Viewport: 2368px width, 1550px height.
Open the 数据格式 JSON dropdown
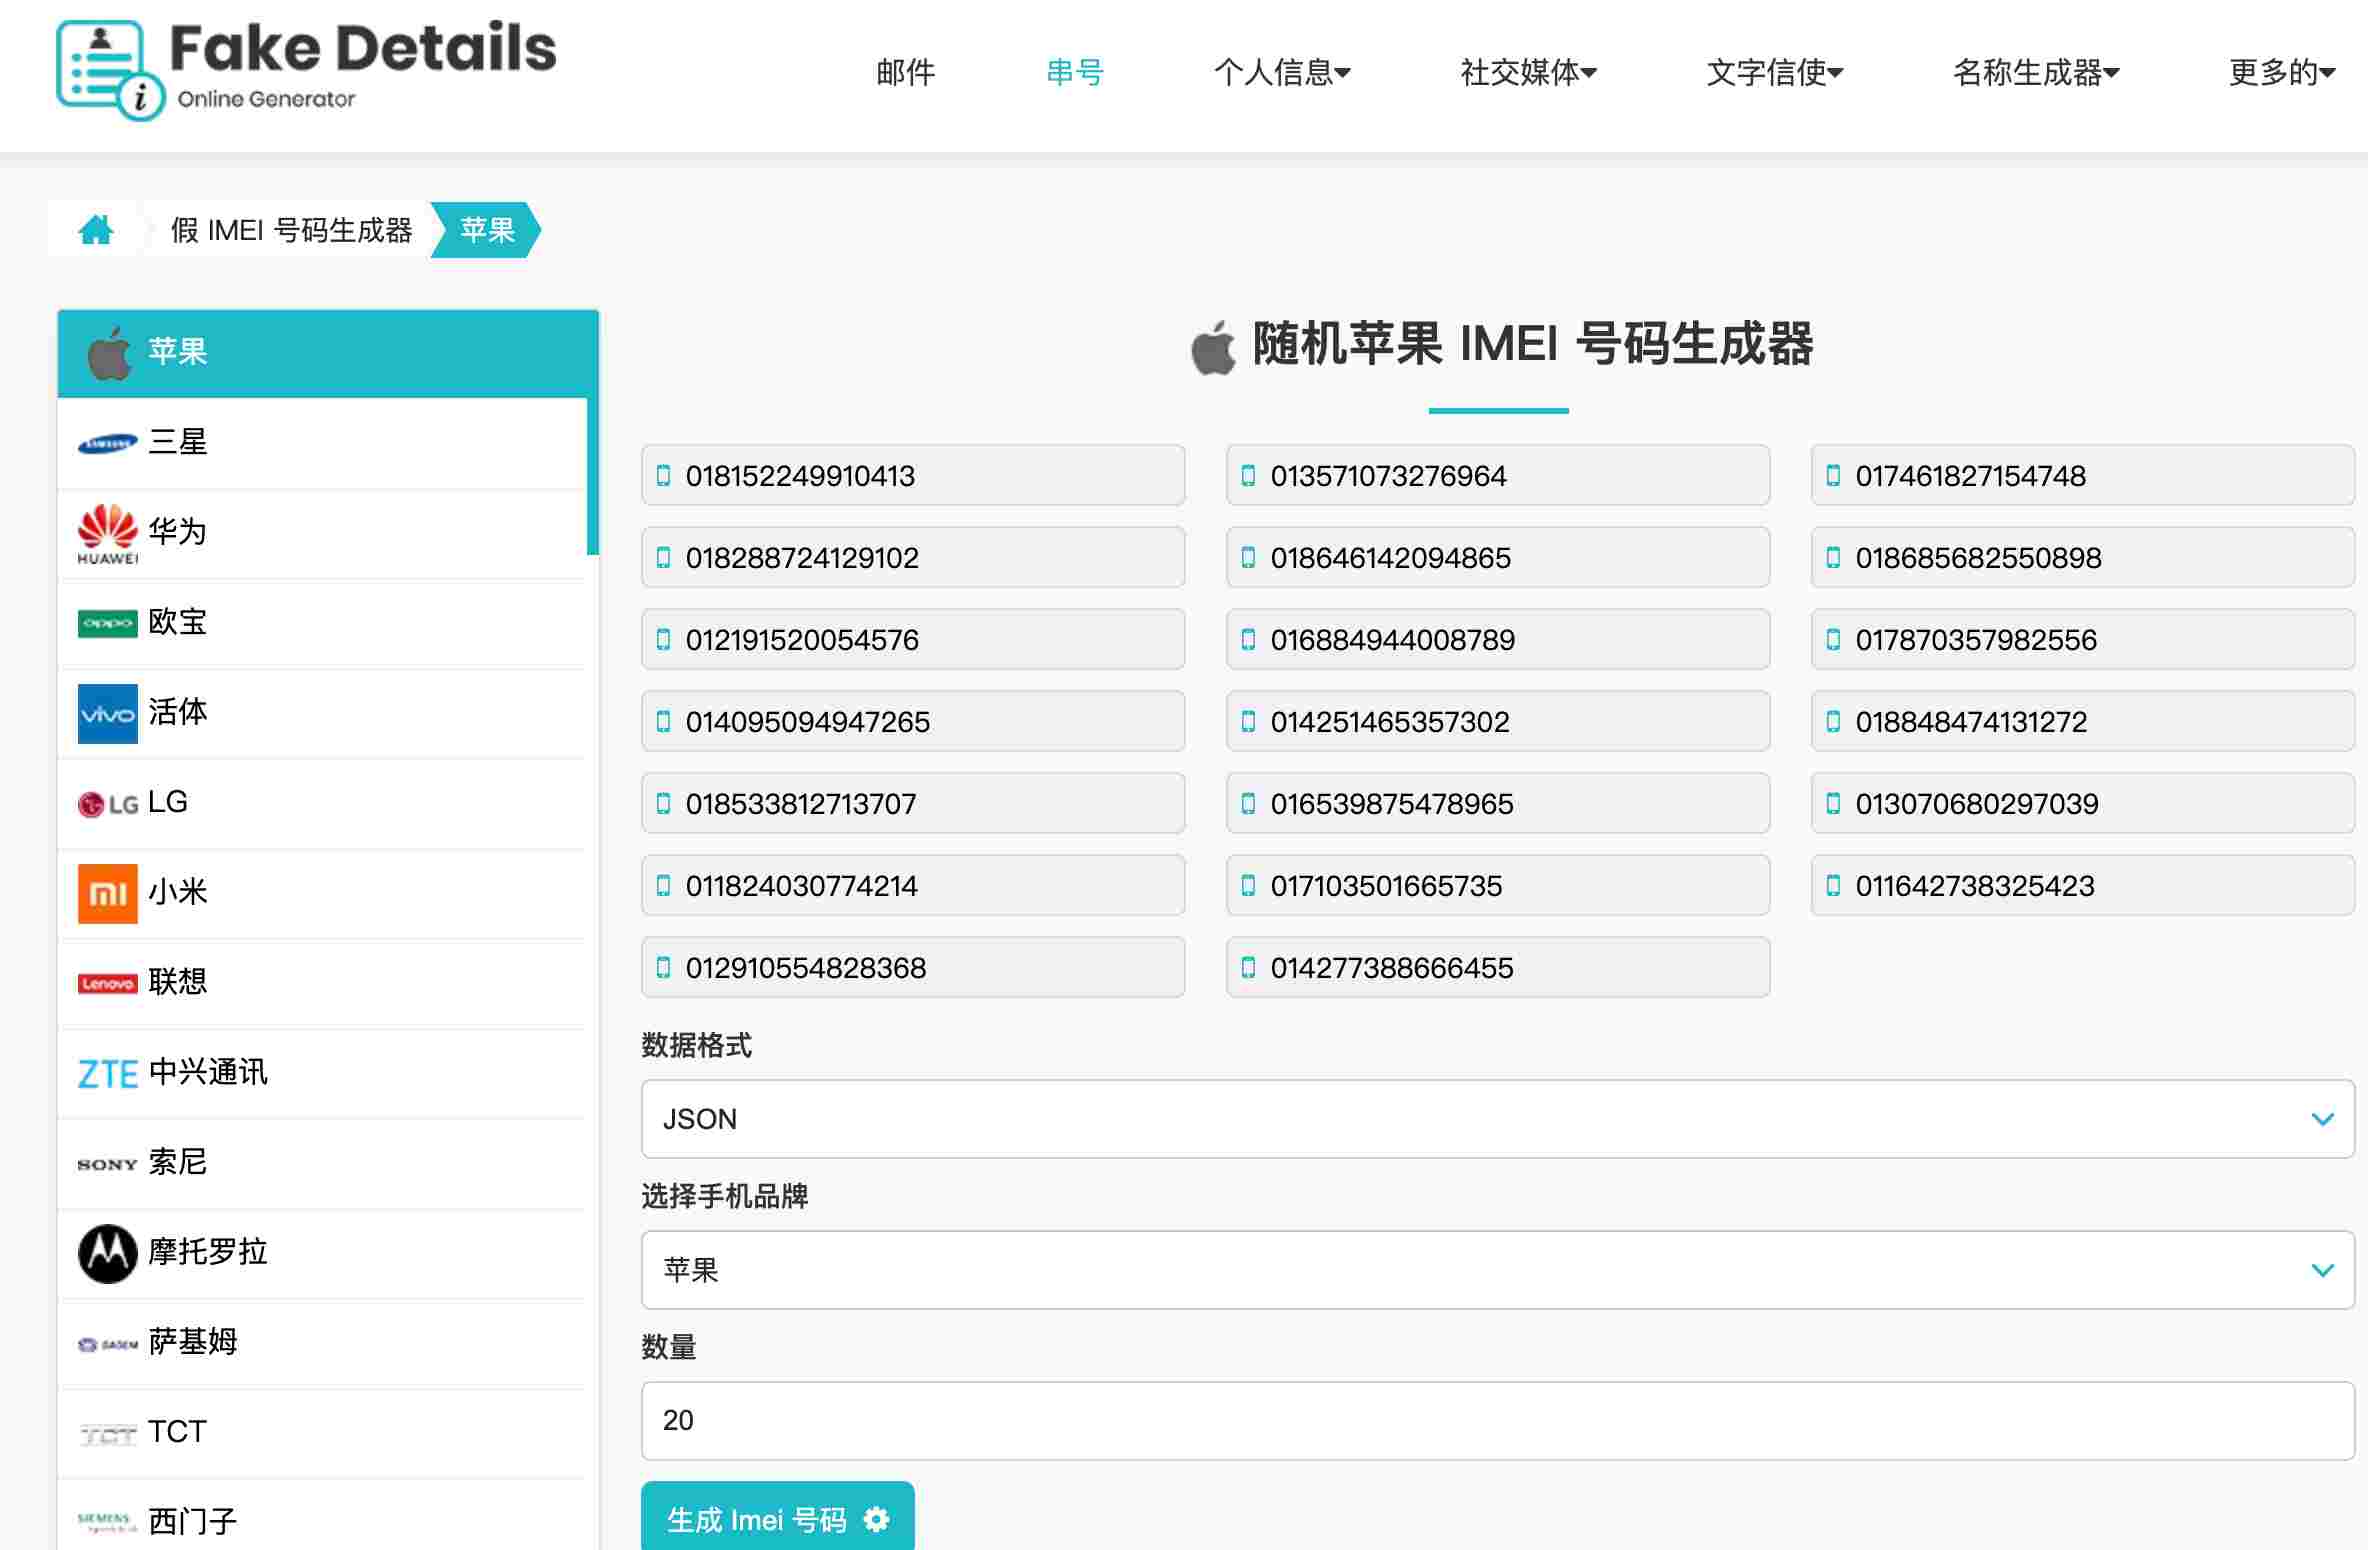coord(1497,1119)
